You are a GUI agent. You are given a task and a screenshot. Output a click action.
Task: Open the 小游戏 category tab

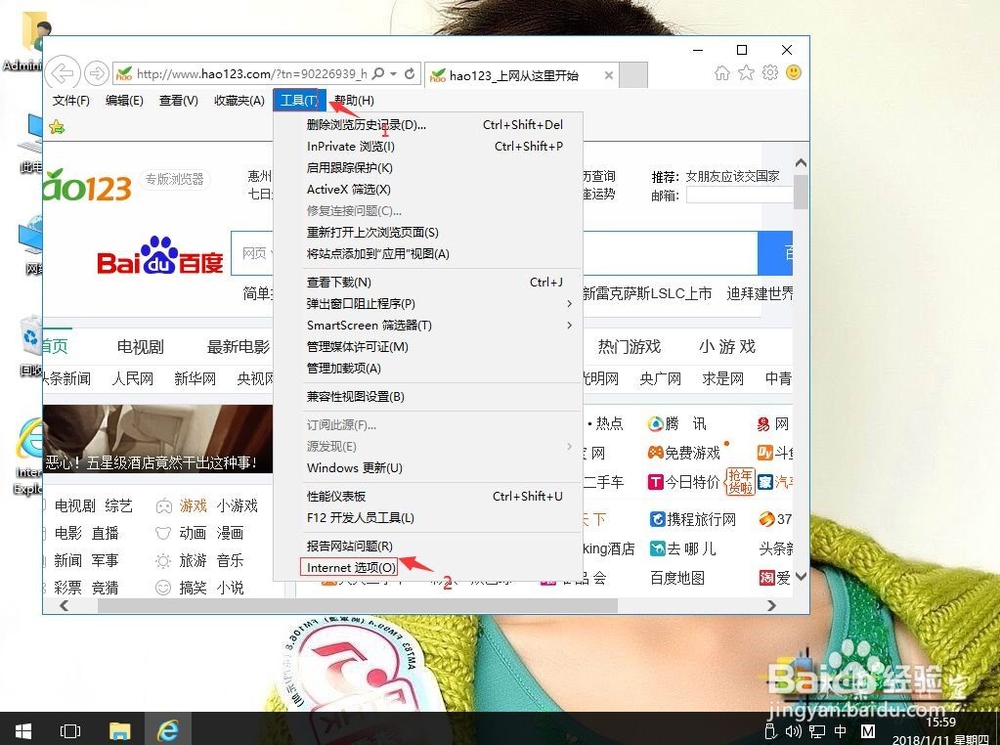click(727, 347)
